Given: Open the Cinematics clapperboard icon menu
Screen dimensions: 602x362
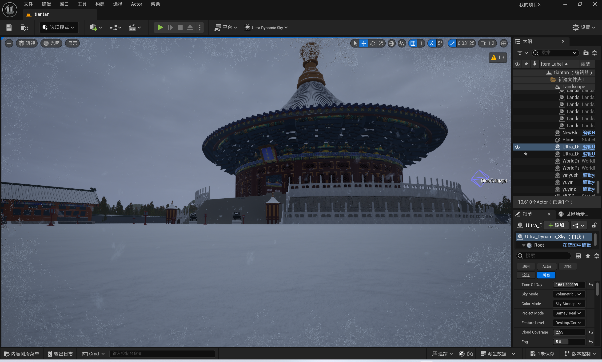Looking at the screenshot, I should 134,28.
